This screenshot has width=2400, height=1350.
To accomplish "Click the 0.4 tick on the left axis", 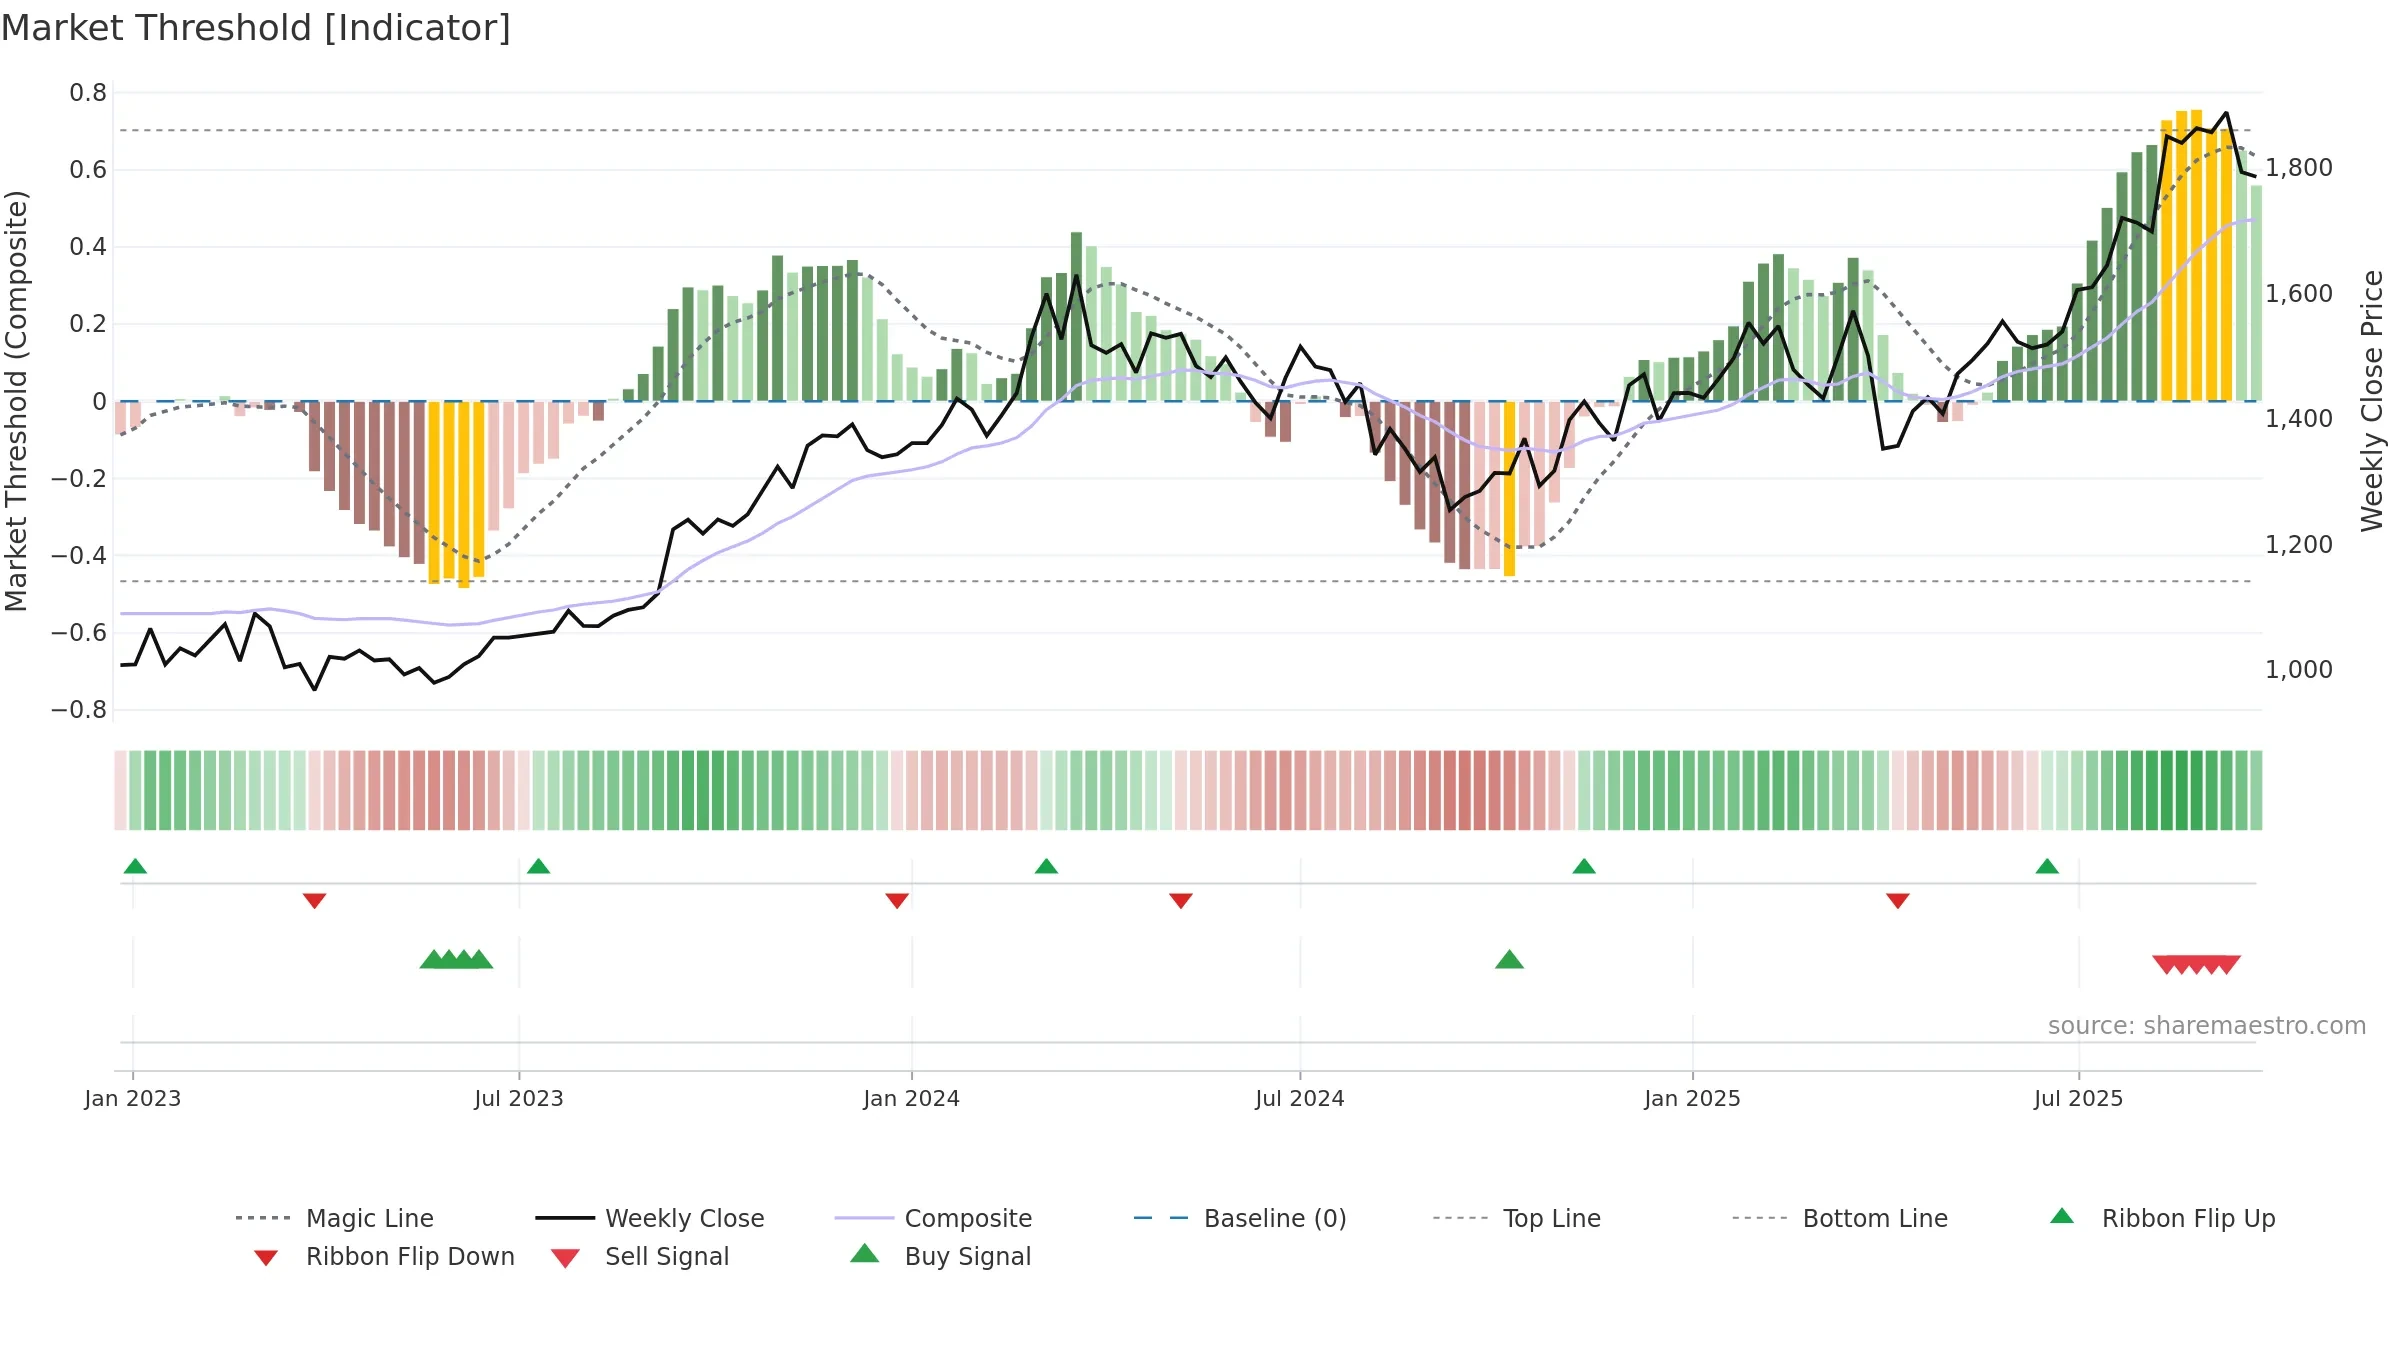I will click(x=88, y=247).
